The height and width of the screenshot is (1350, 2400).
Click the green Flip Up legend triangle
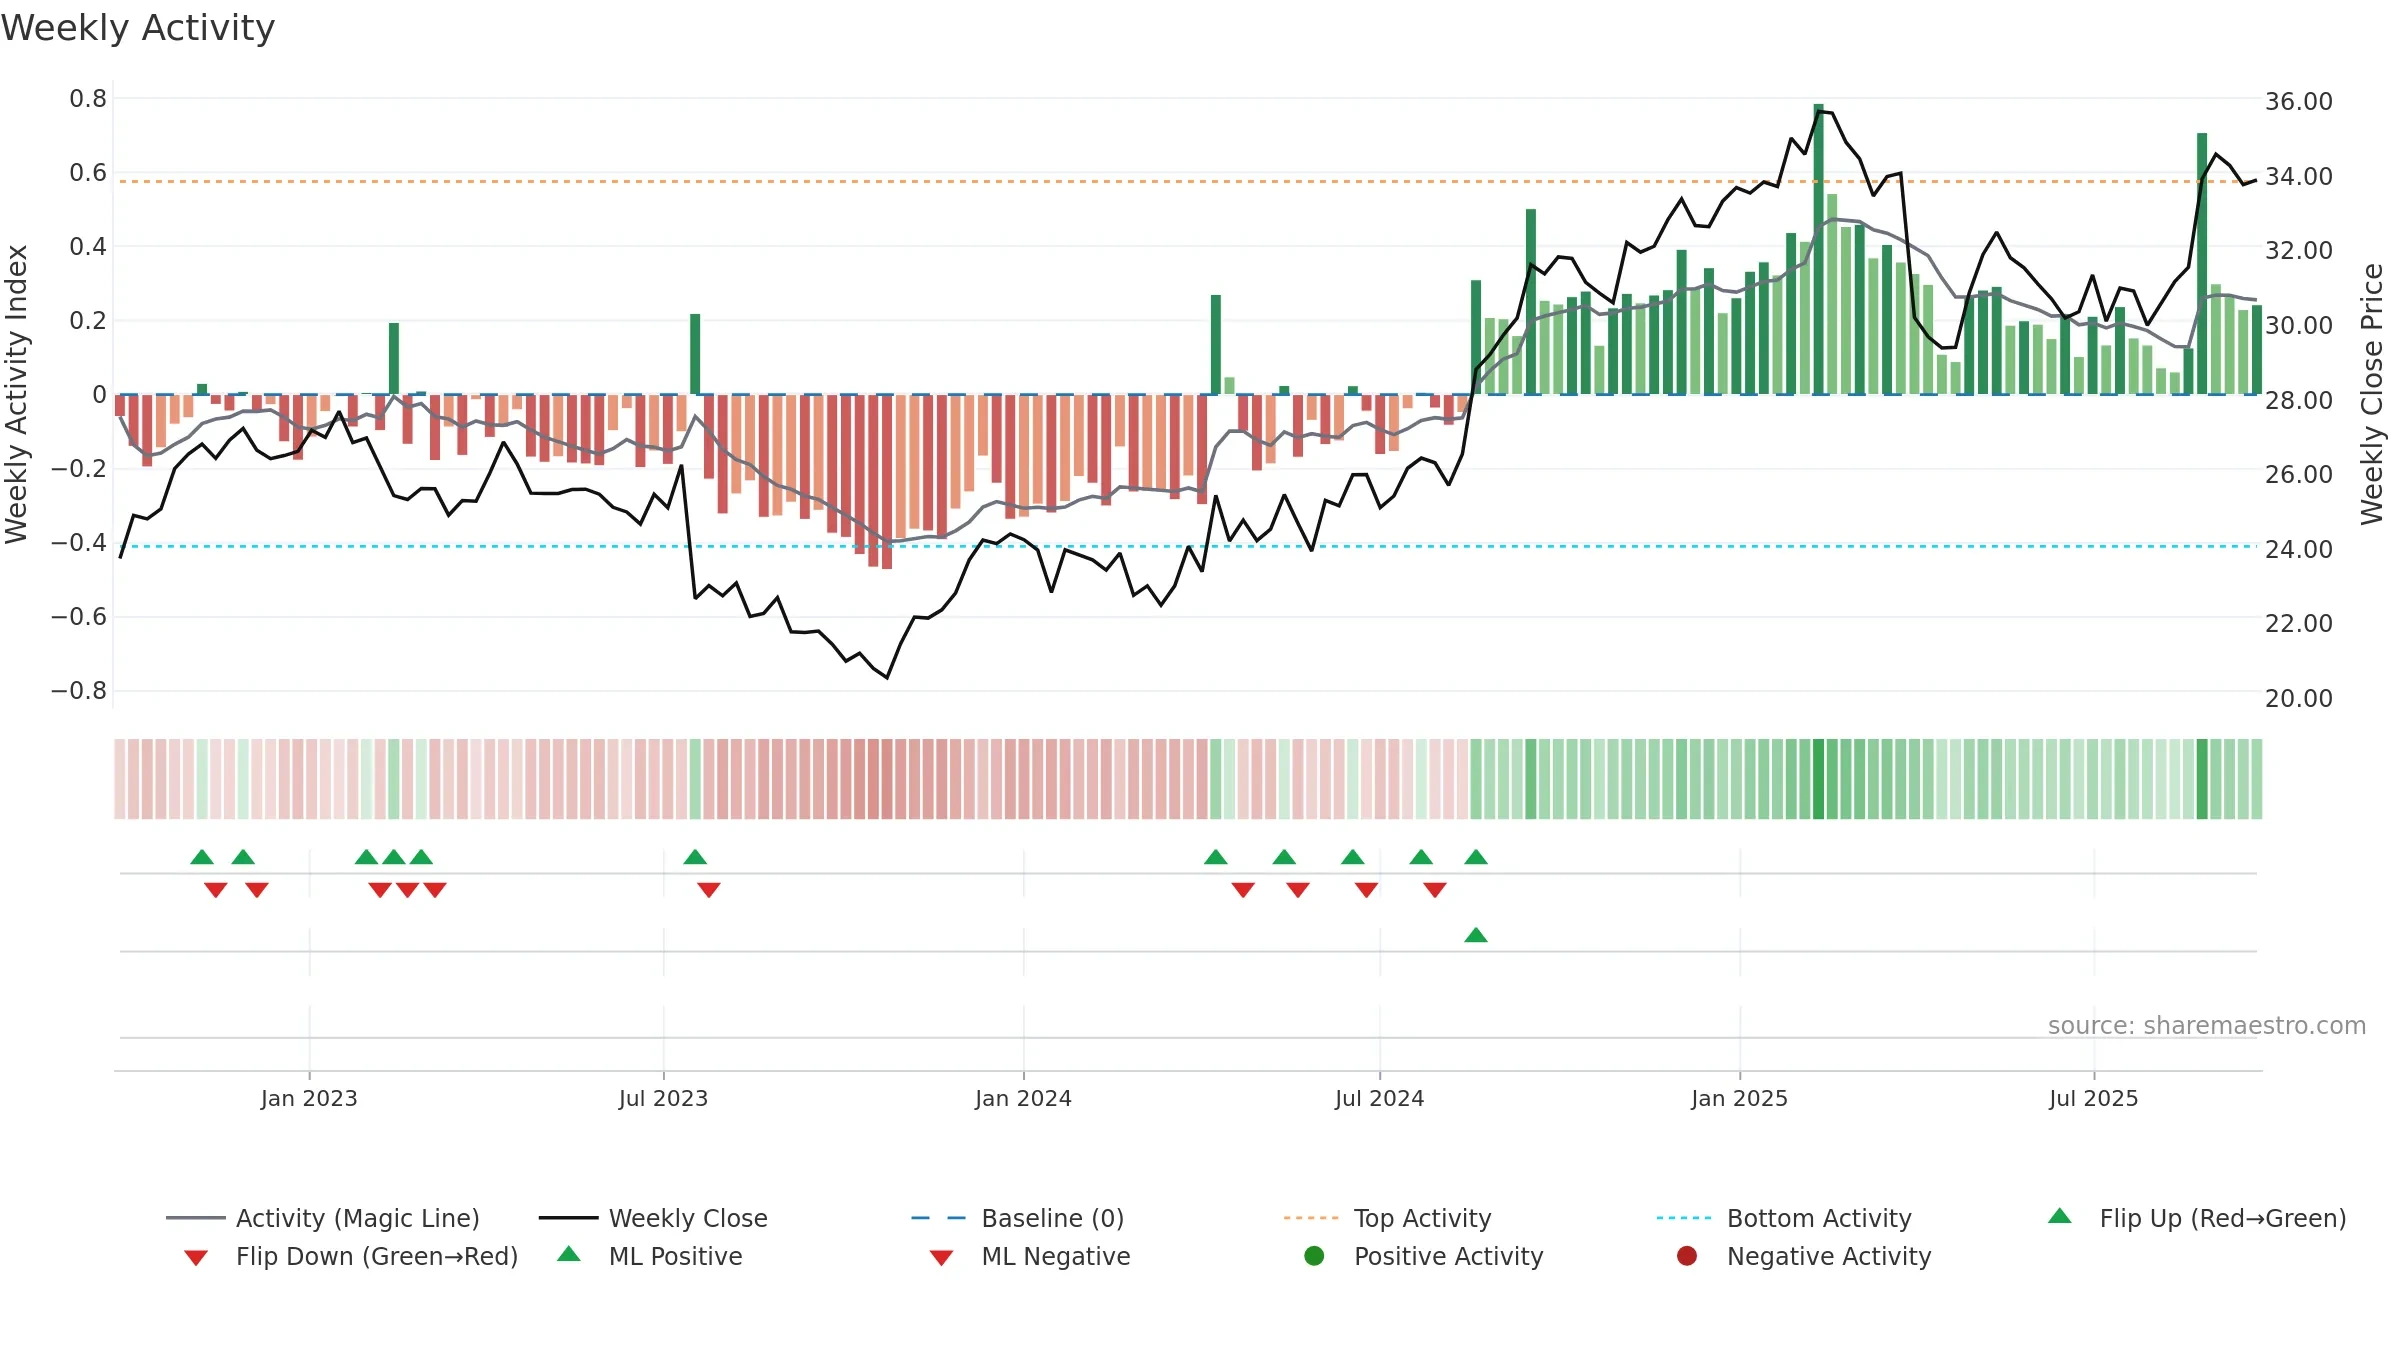click(2060, 1216)
